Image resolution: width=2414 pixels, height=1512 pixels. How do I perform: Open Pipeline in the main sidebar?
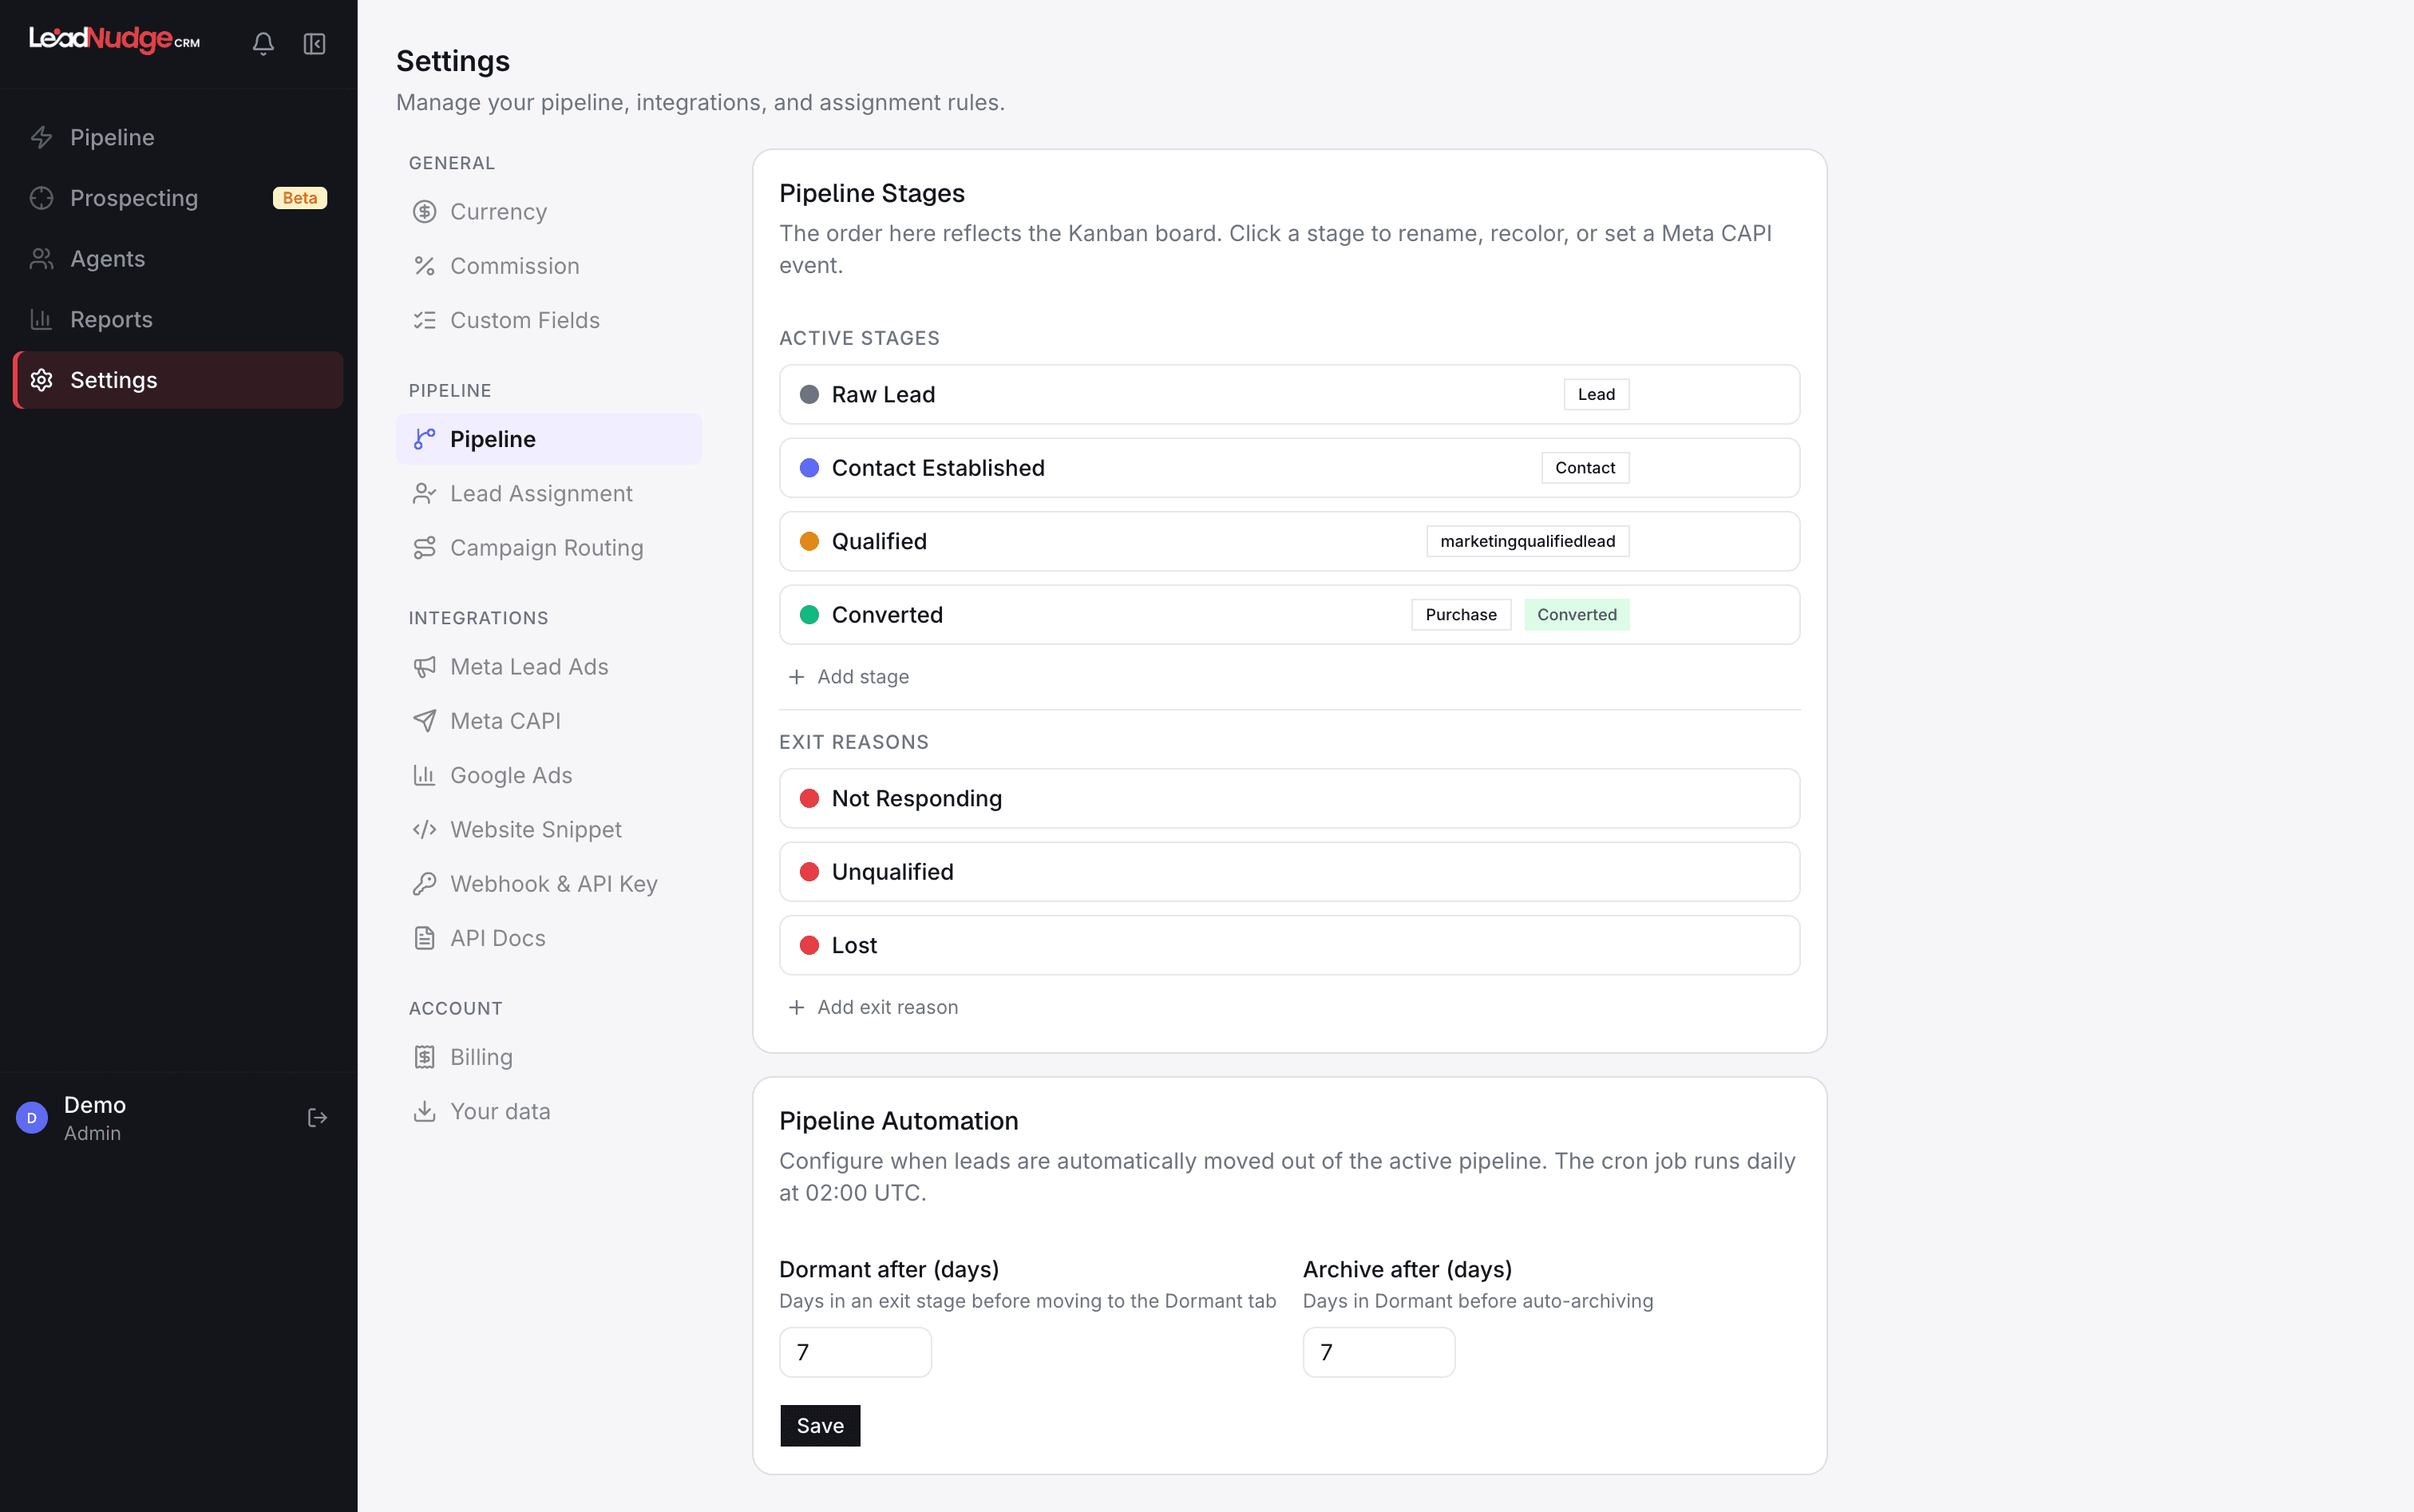178,137
